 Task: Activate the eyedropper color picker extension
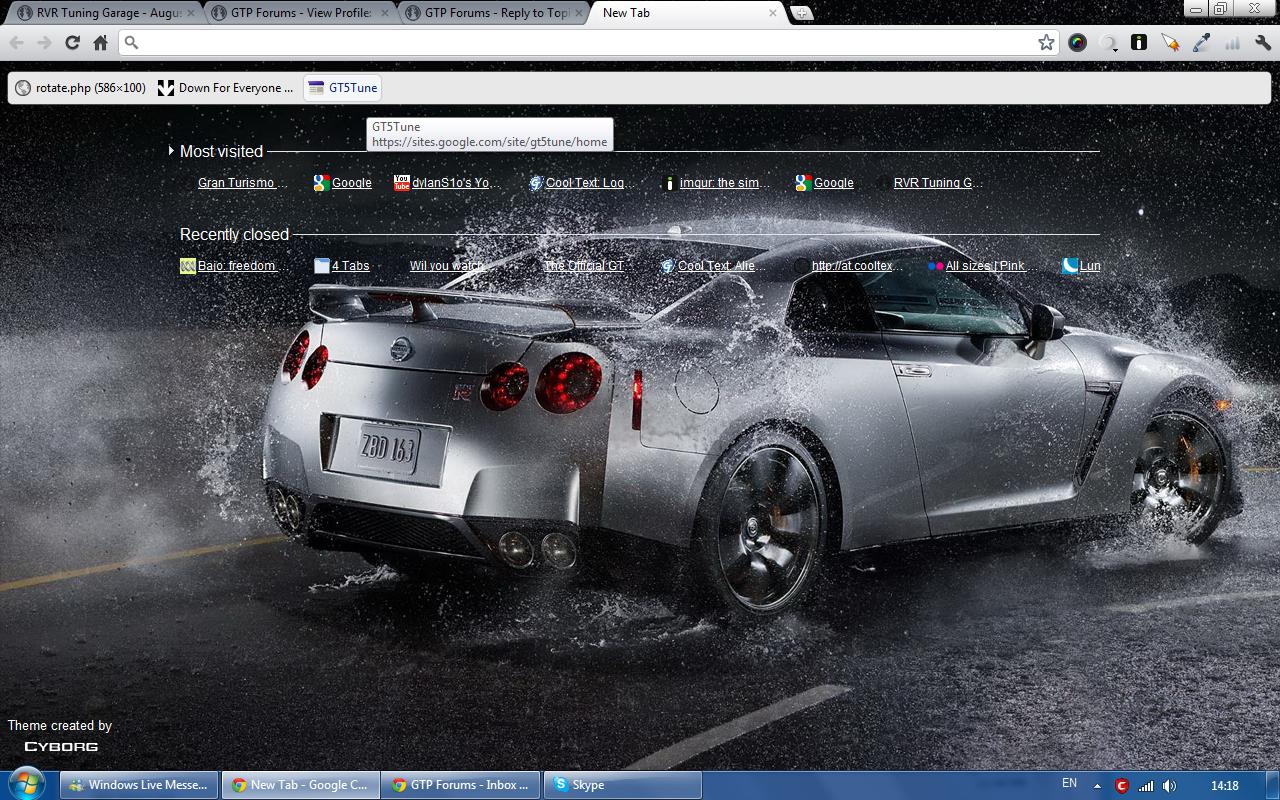pos(1201,42)
